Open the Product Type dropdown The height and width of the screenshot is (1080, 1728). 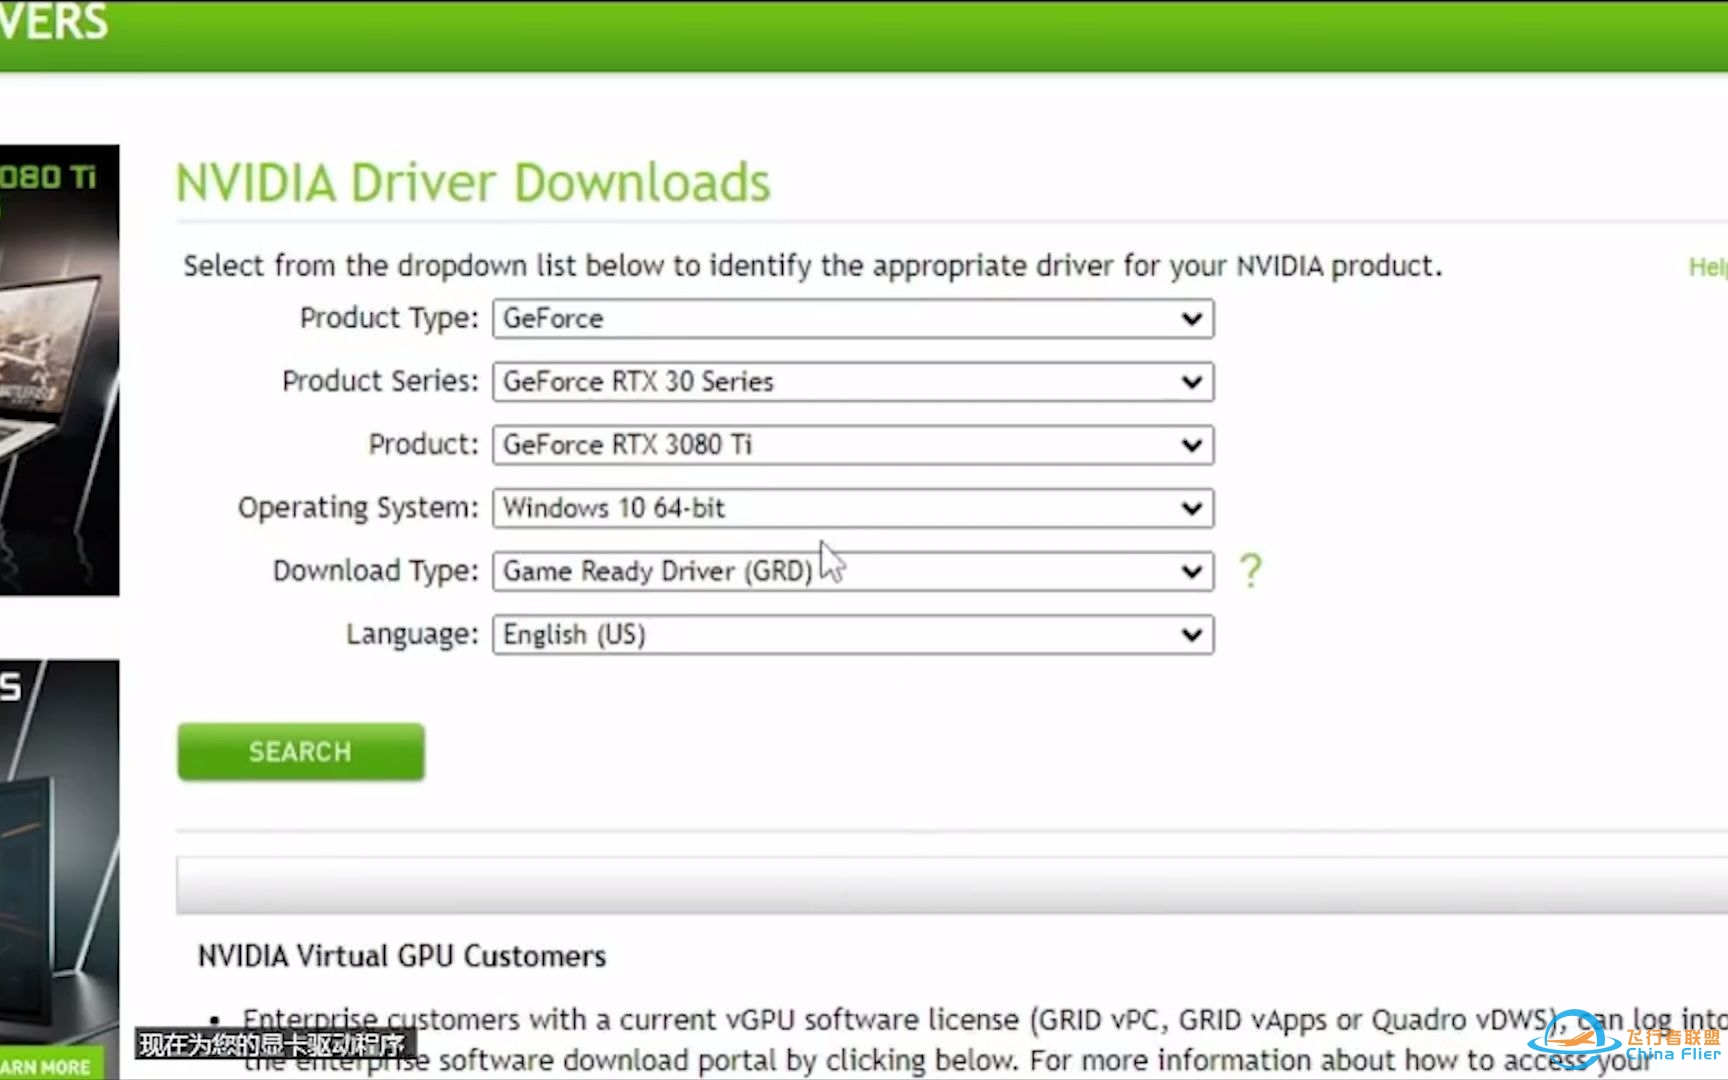coord(853,319)
